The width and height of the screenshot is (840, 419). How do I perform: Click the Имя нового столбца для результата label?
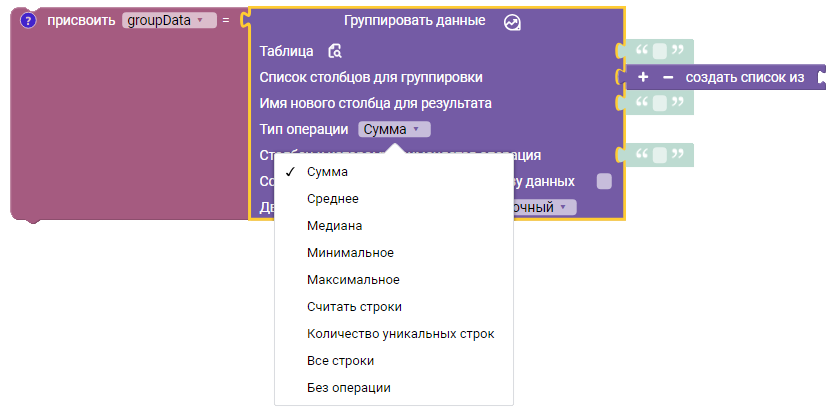point(376,103)
